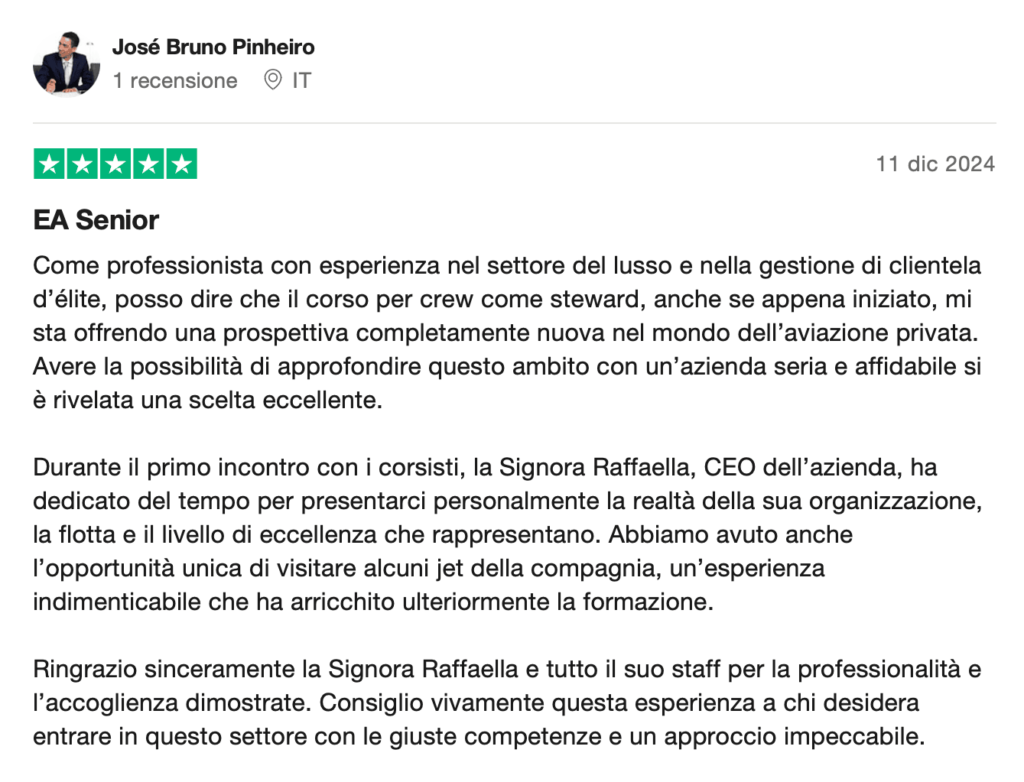
Task: Click the review date 11 dic 2024
Action: tap(935, 164)
